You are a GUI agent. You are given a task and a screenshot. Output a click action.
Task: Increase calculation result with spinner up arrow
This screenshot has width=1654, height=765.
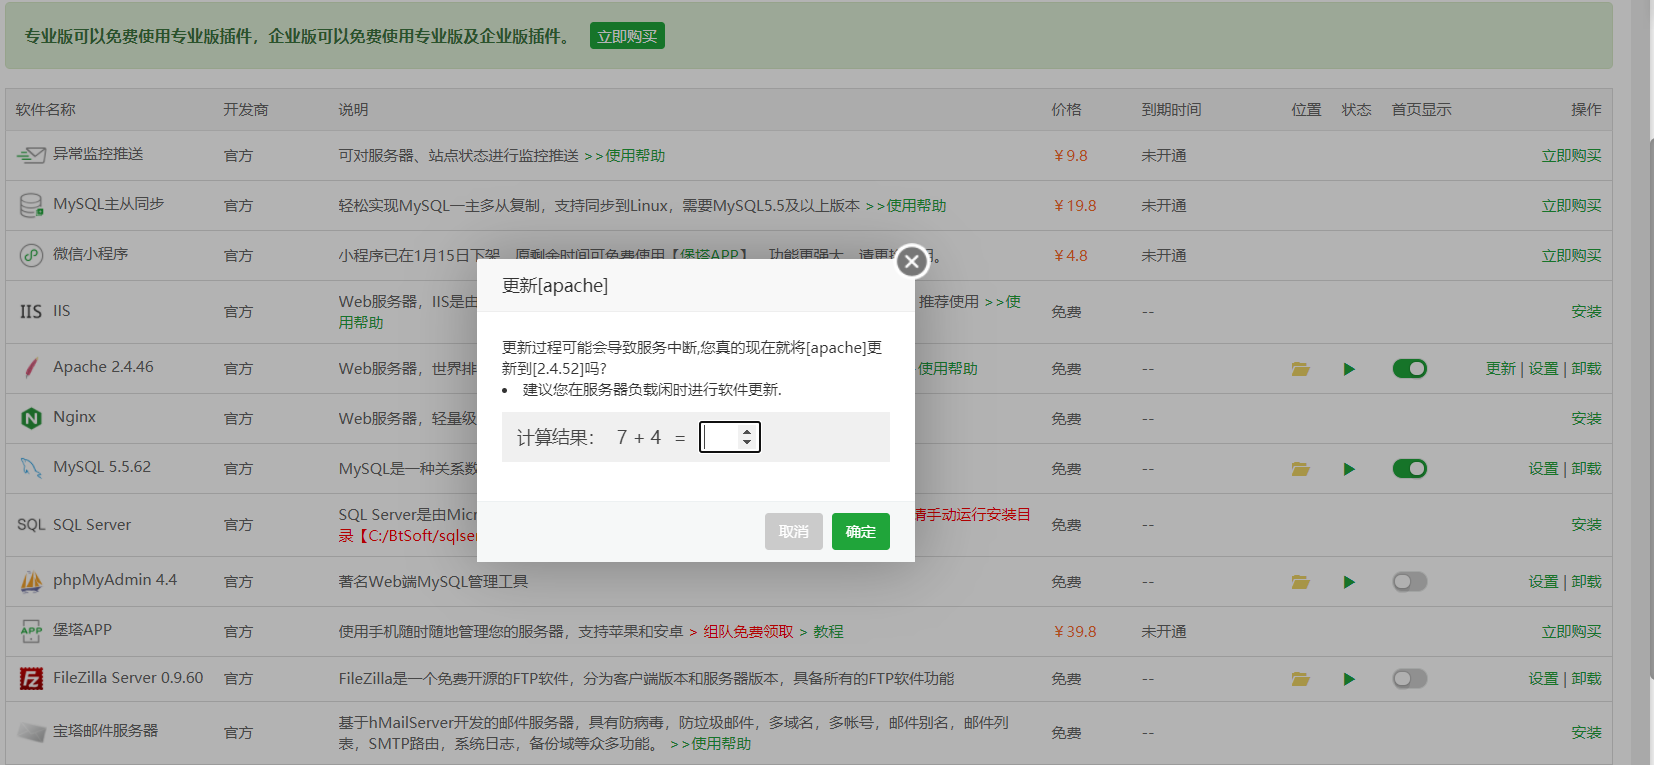(747, 432)
